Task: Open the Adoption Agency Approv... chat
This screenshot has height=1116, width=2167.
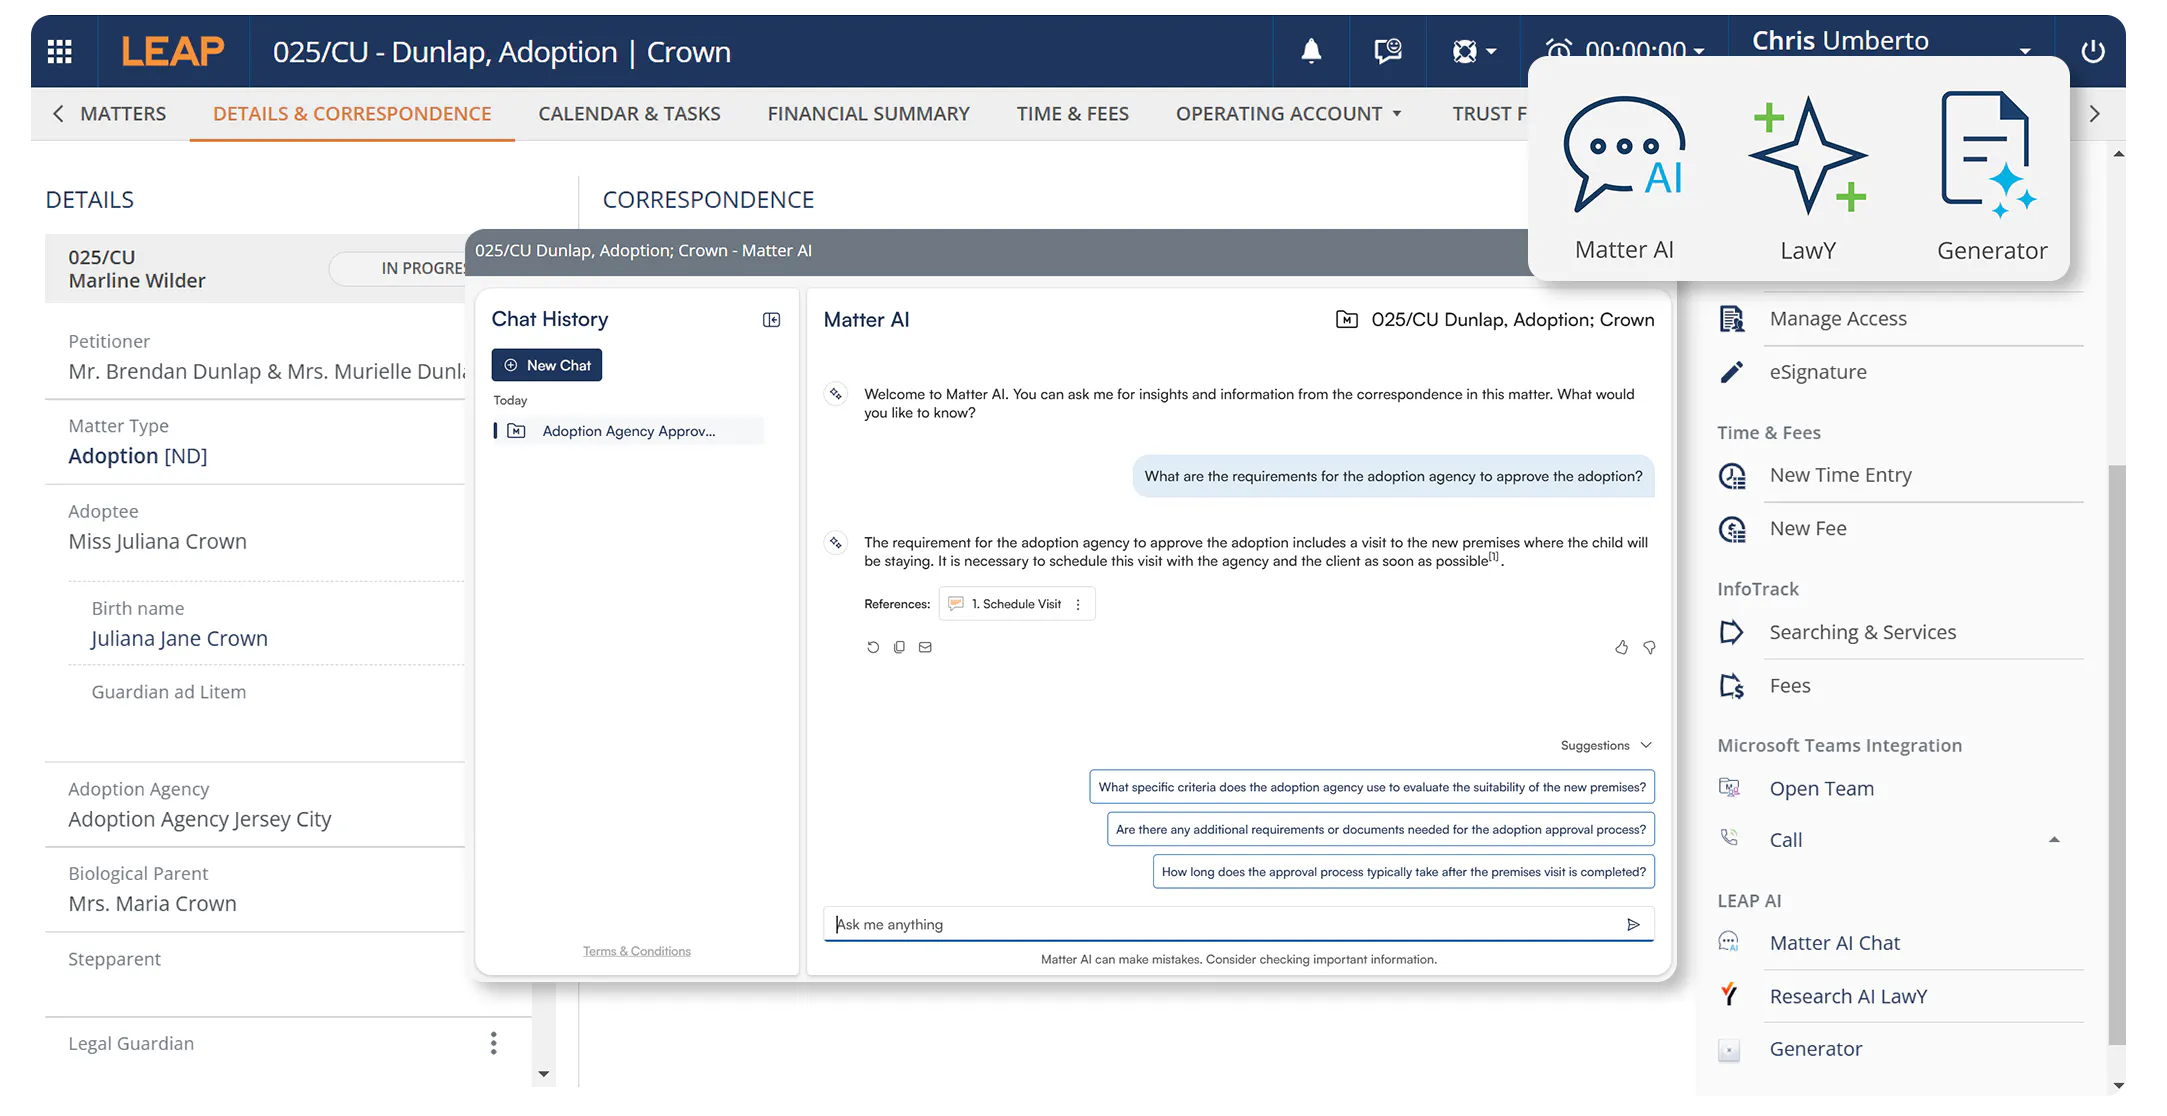Action: coord(628,431)
